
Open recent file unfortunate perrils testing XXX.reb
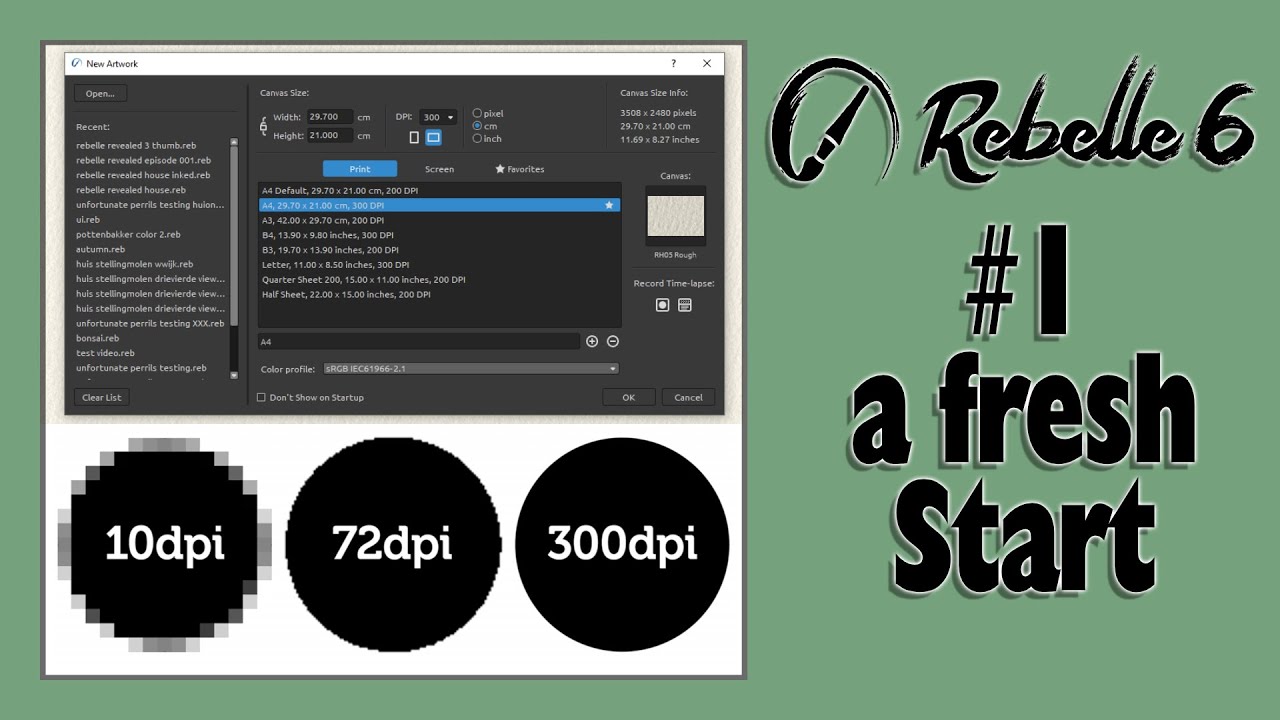[x=149, y=323]
